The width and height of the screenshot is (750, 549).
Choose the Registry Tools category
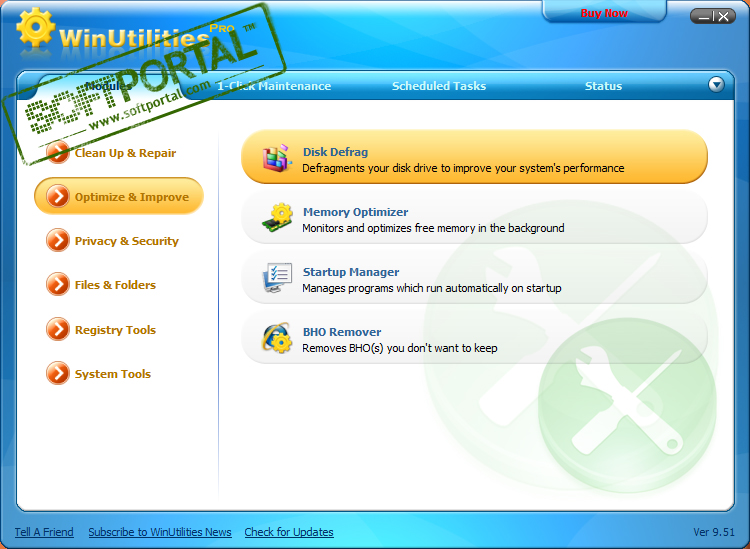coord(115,330)
